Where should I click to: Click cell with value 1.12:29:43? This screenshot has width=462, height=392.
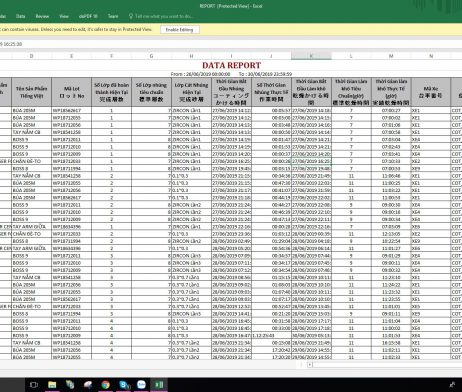tap(271, 335)
